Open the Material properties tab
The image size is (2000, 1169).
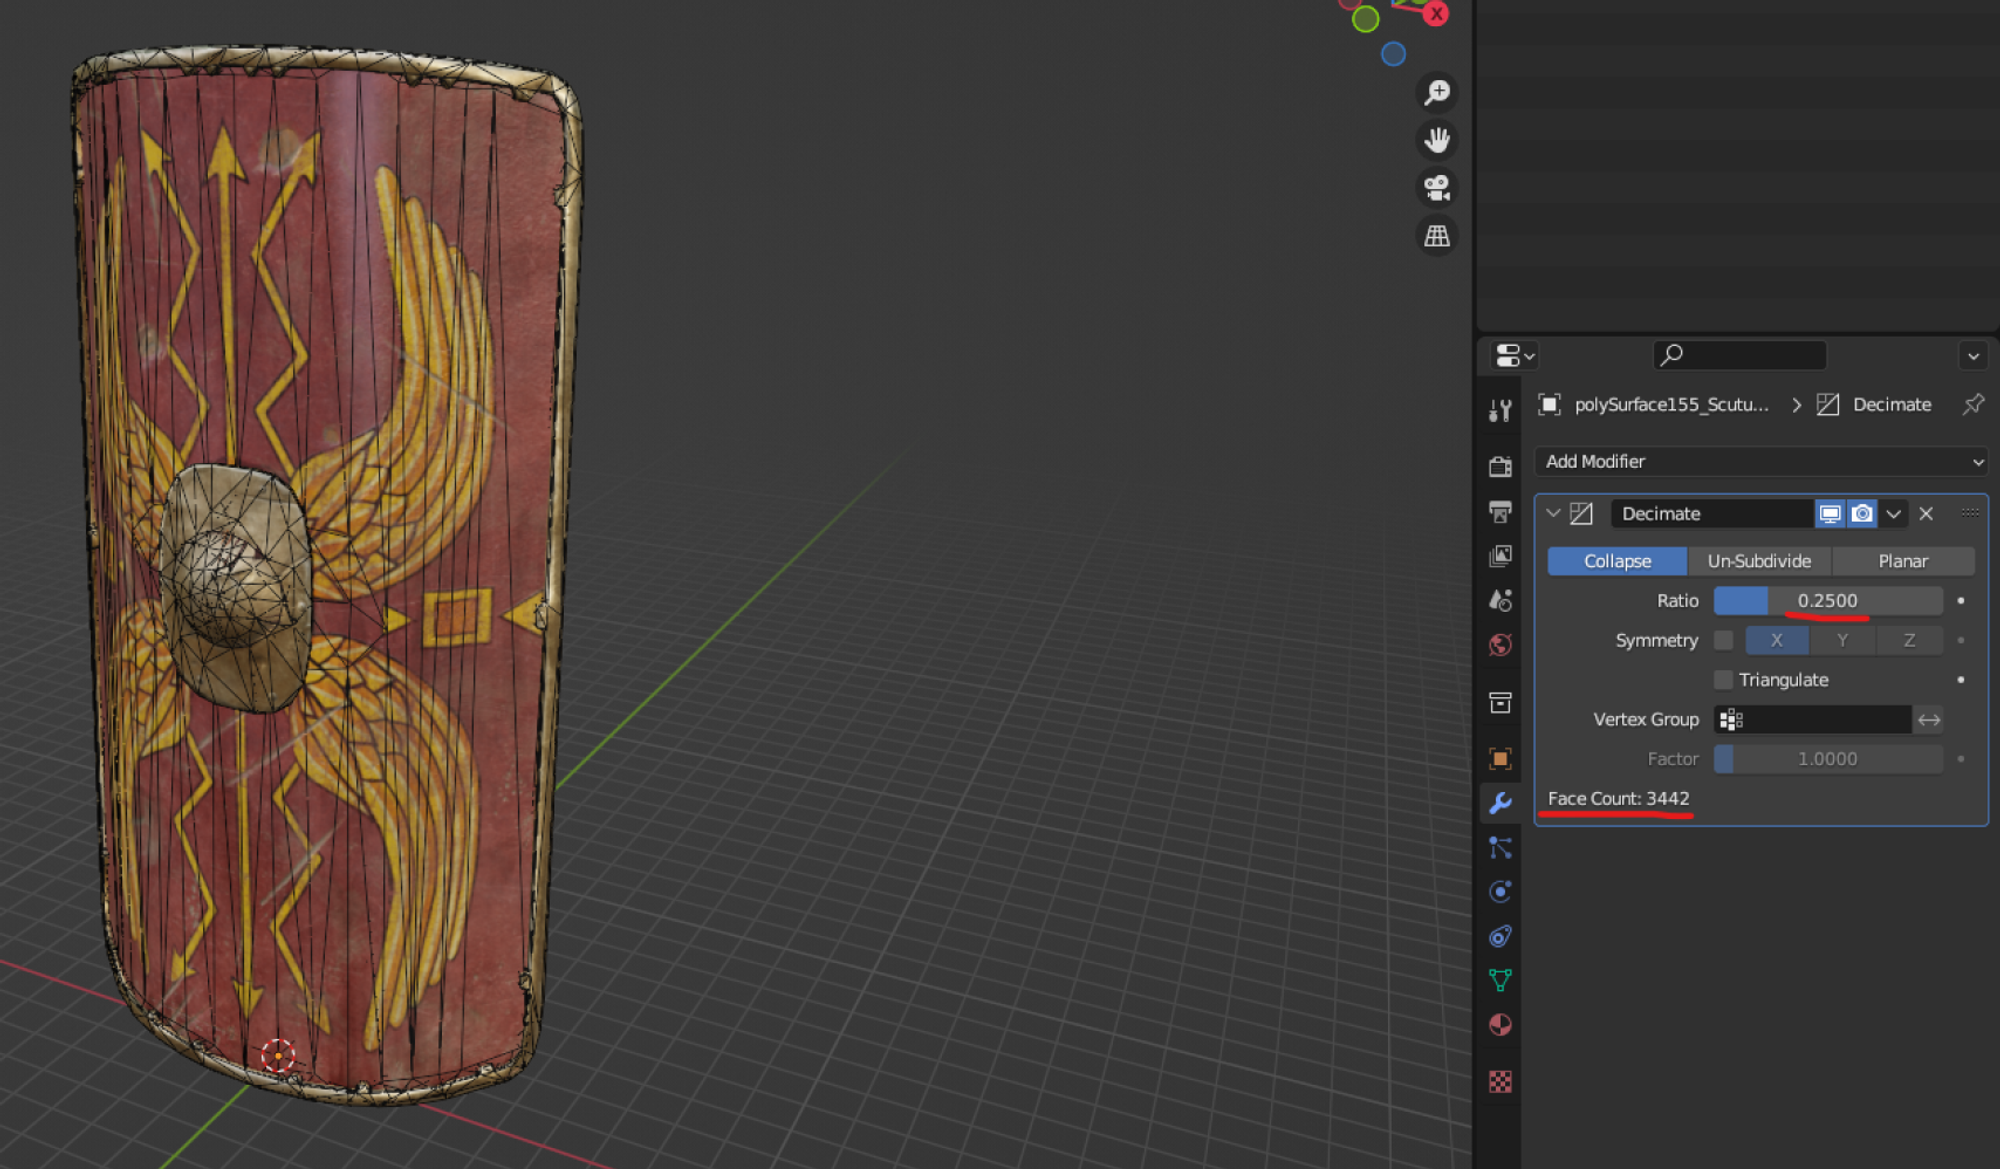1500,1025
